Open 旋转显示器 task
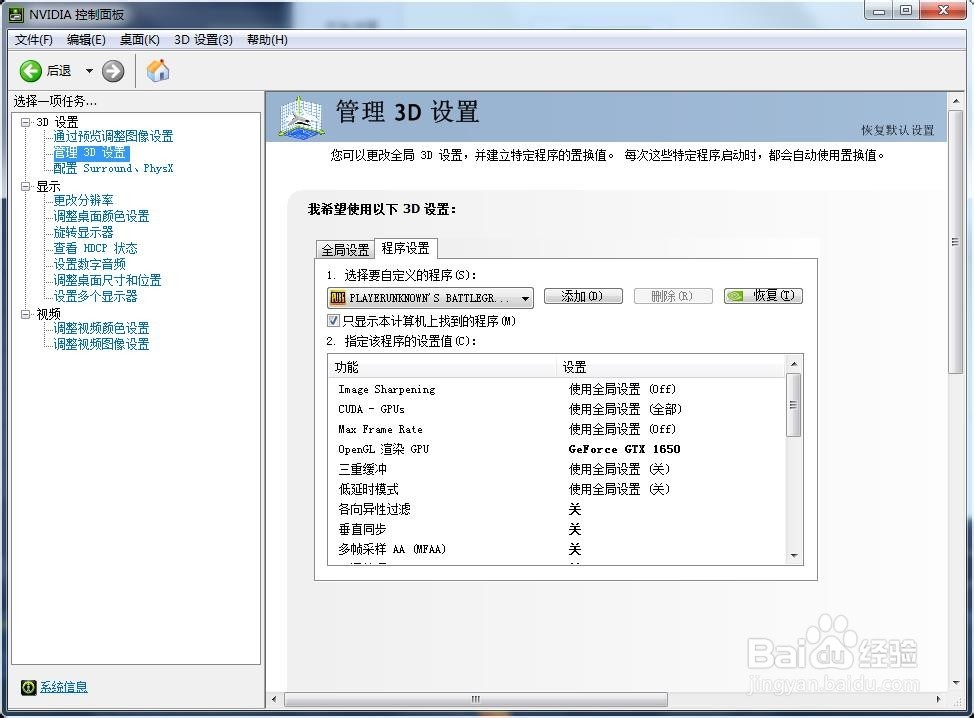 (x=83, y=232)
